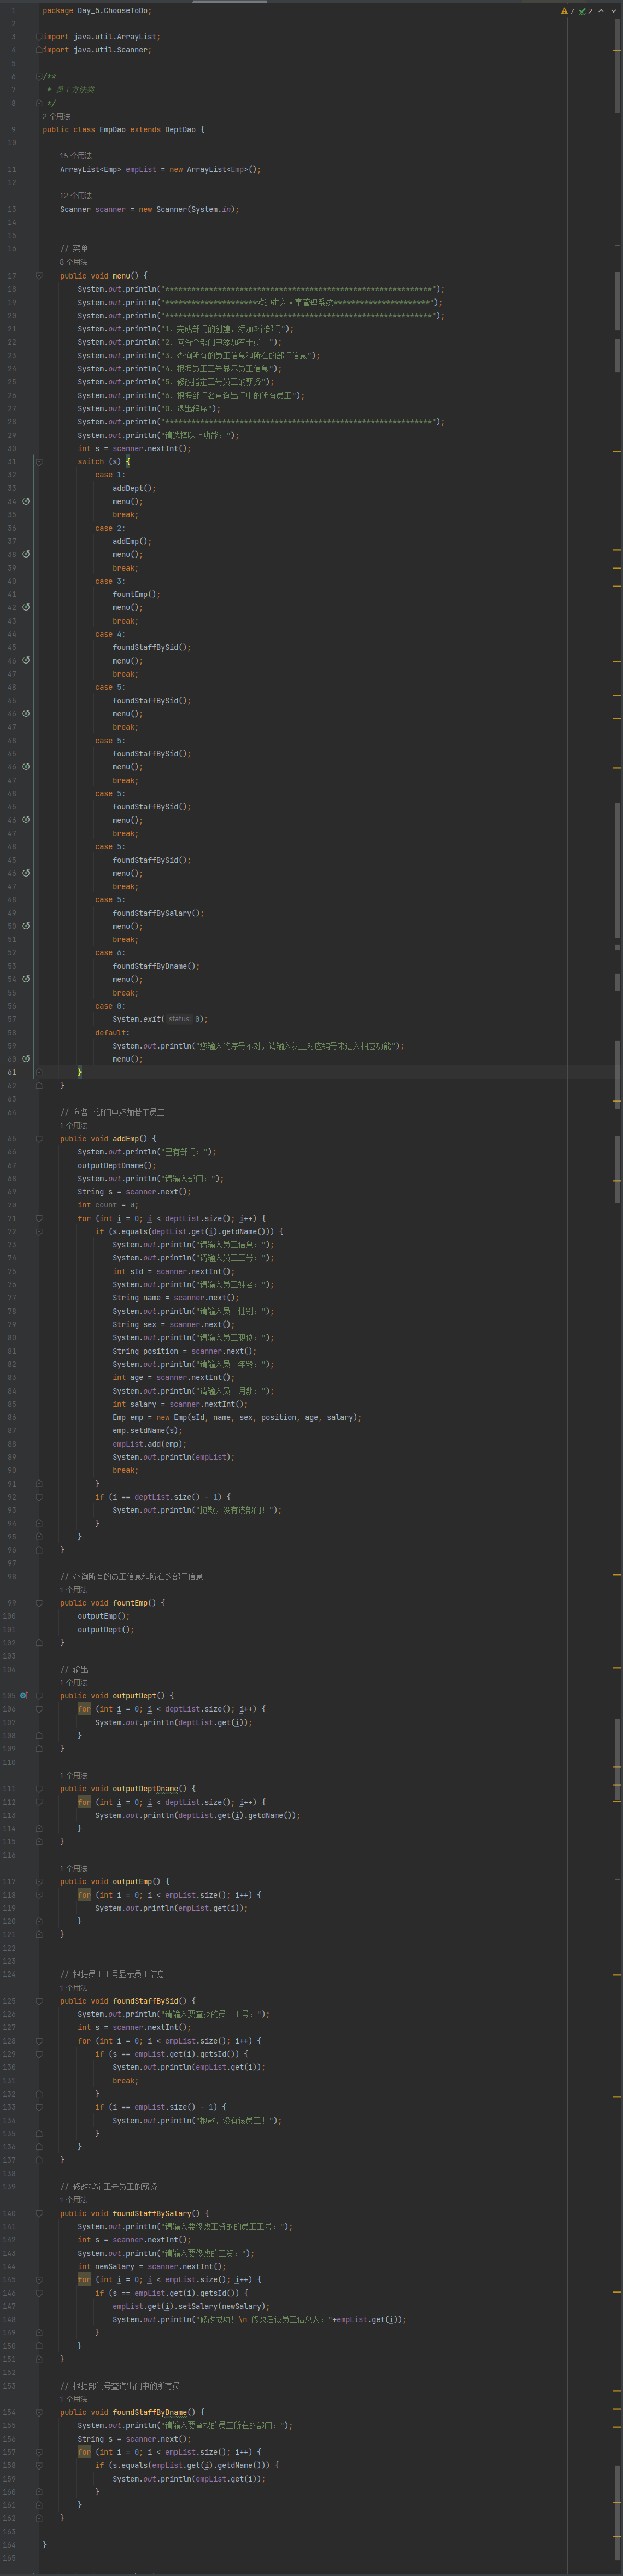Click line number 9 in gutter
This screenshot has width=623, height=2576.
coord(13,129)
